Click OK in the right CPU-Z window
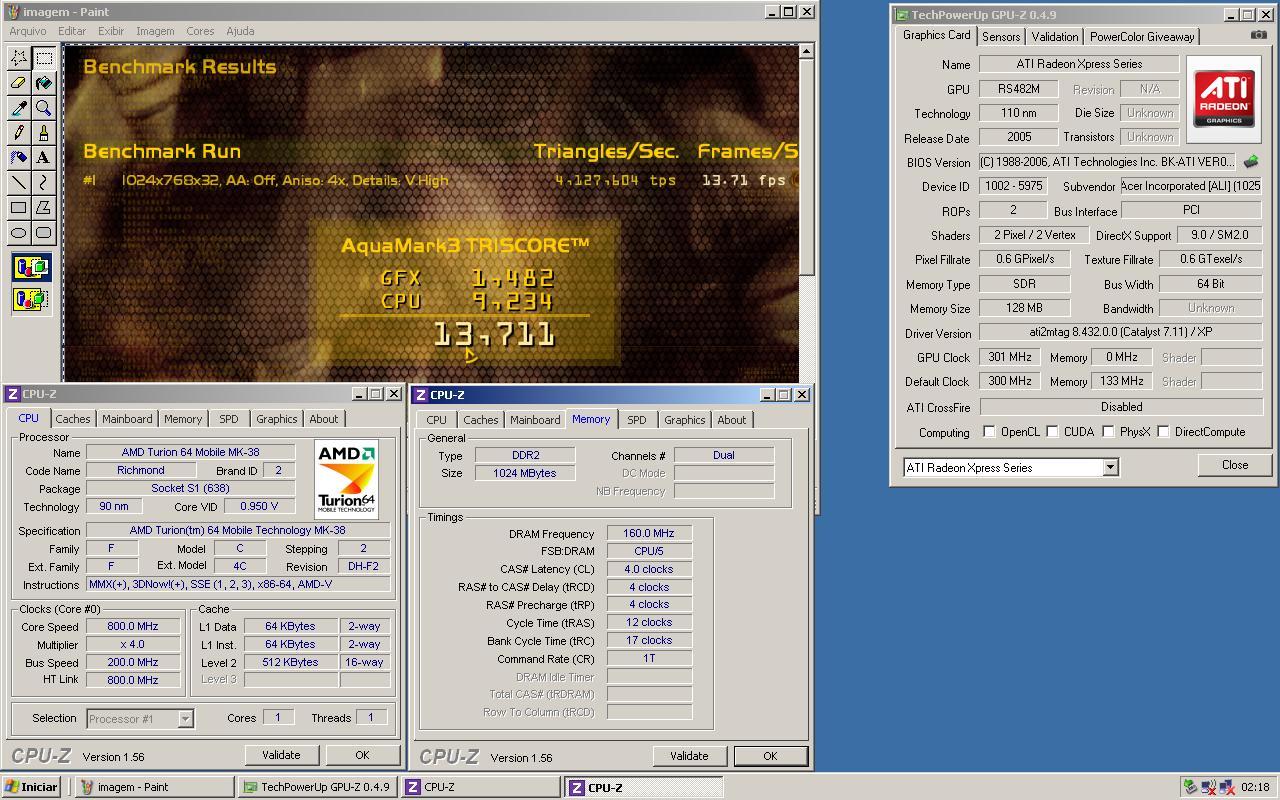 [770, 756]
